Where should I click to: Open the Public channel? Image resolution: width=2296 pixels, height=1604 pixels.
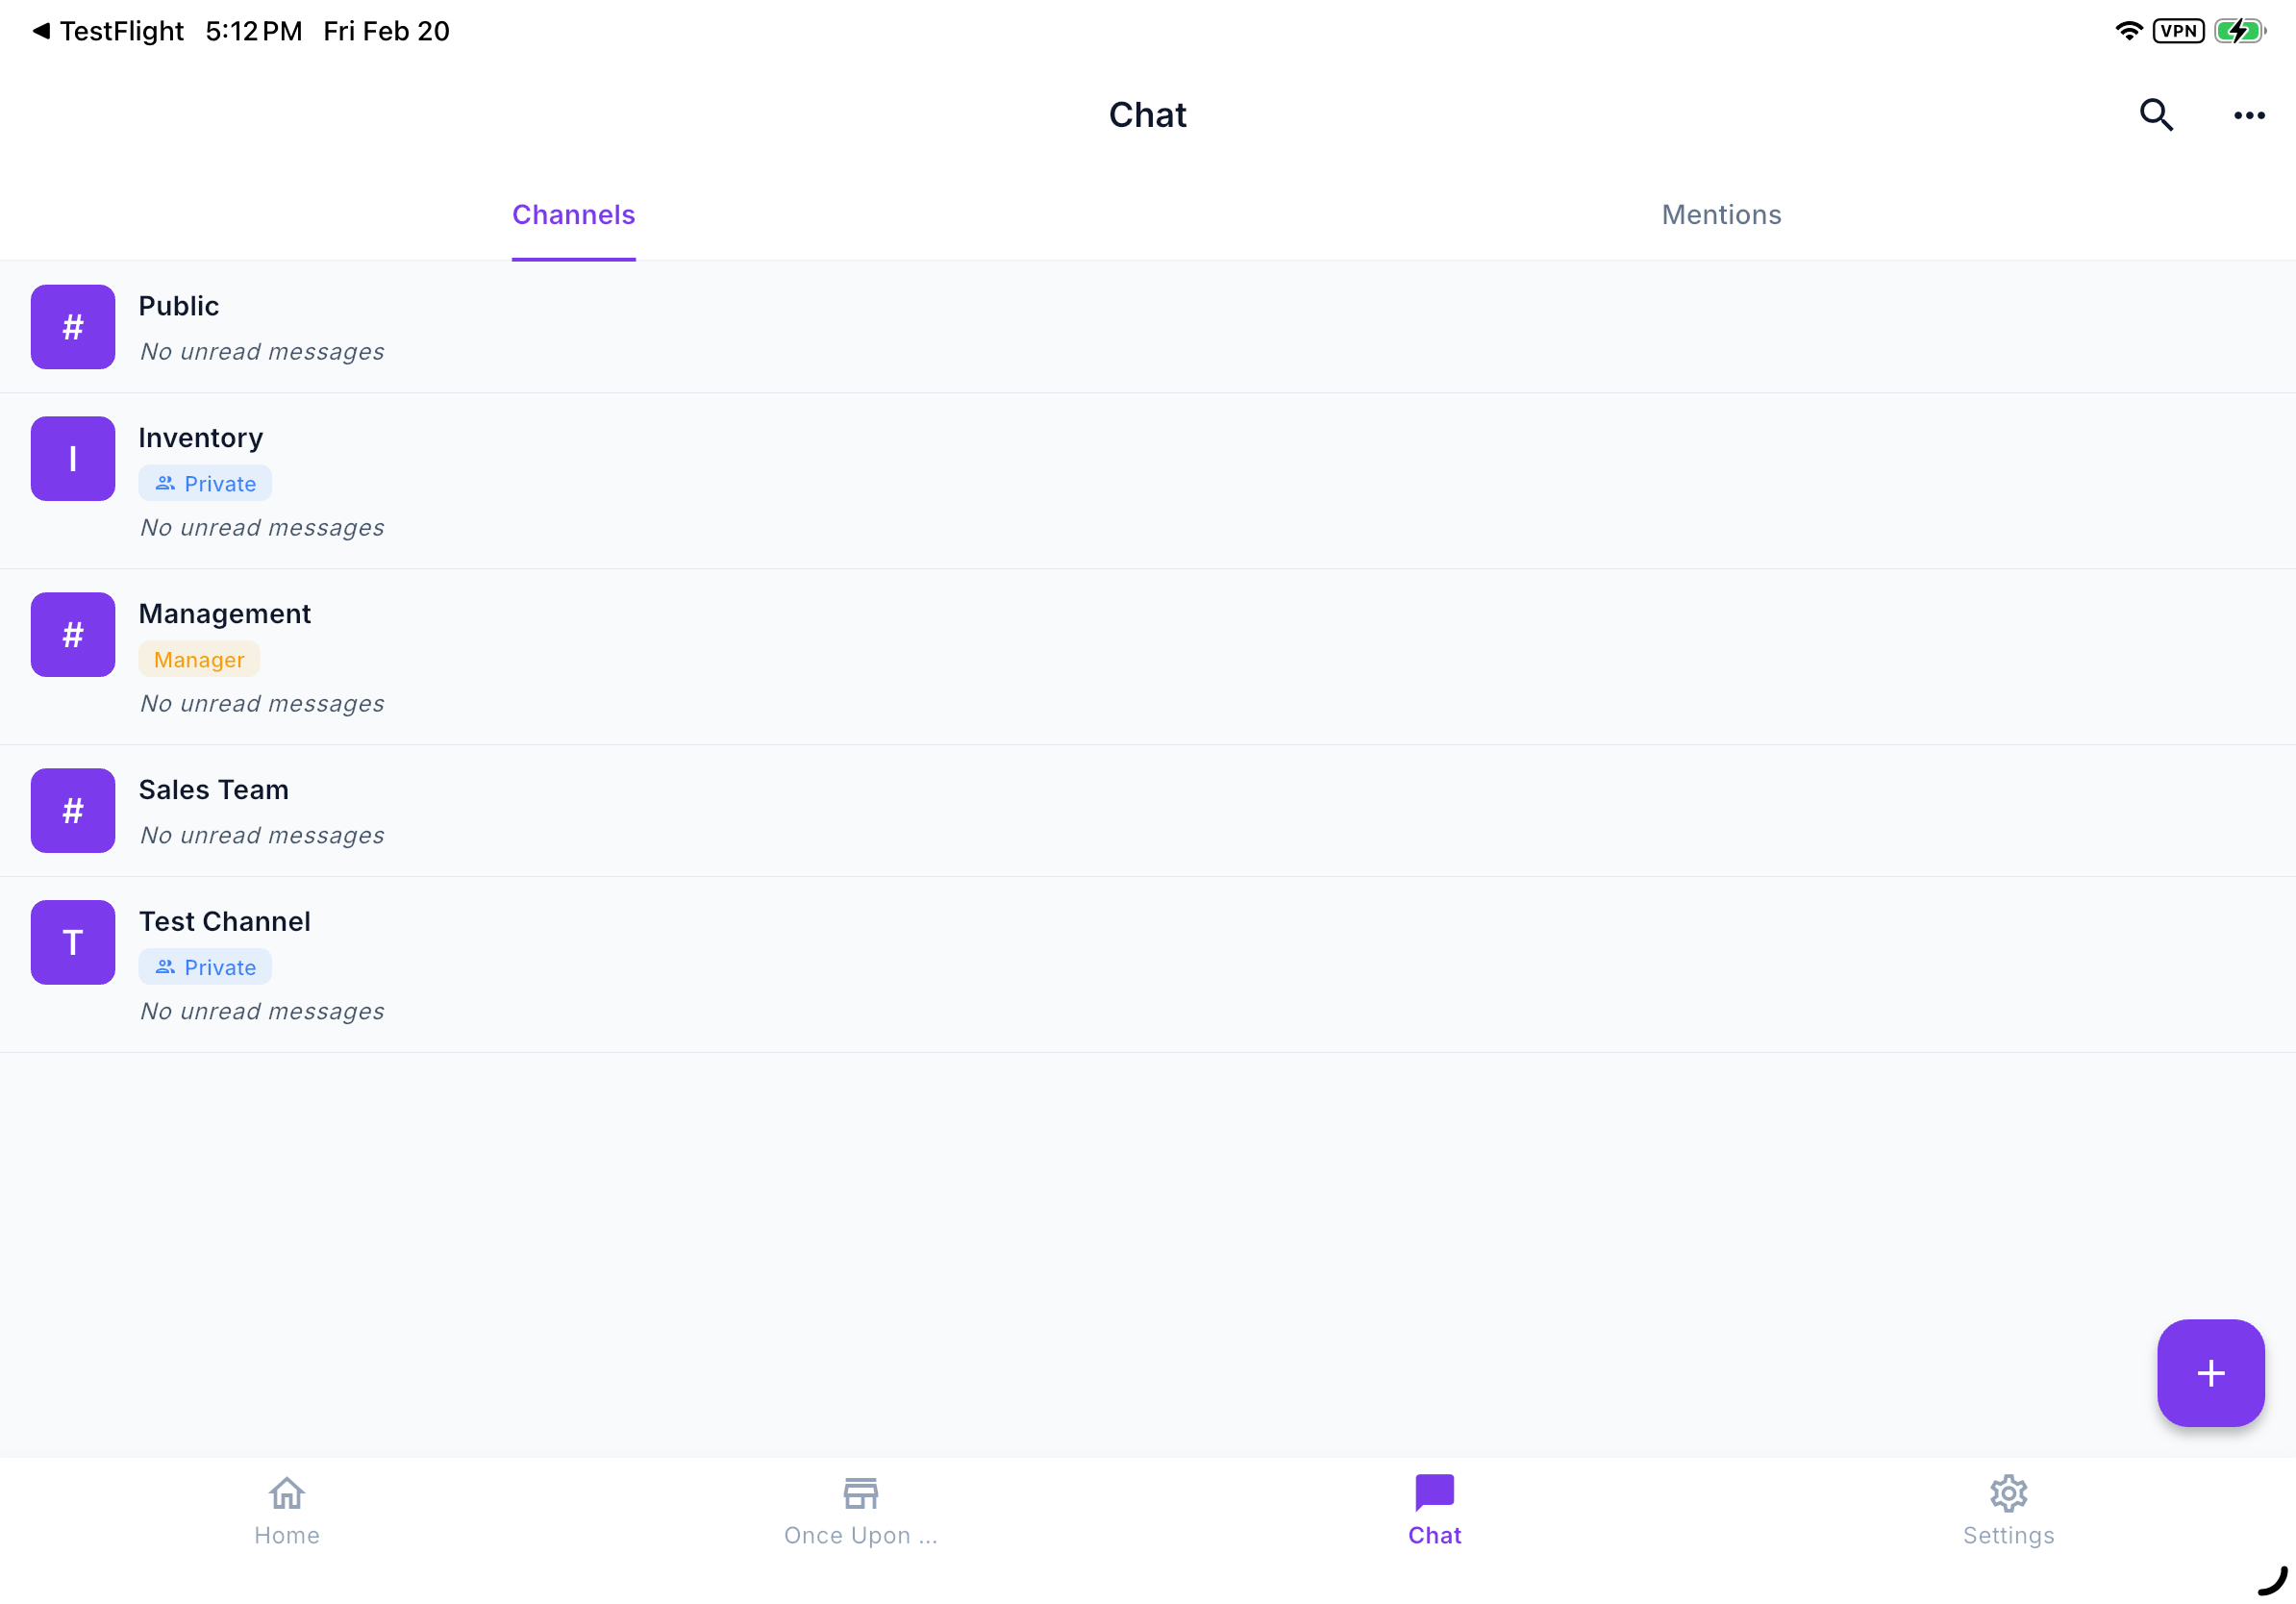pyautogui.click(x=1148, y=327)
